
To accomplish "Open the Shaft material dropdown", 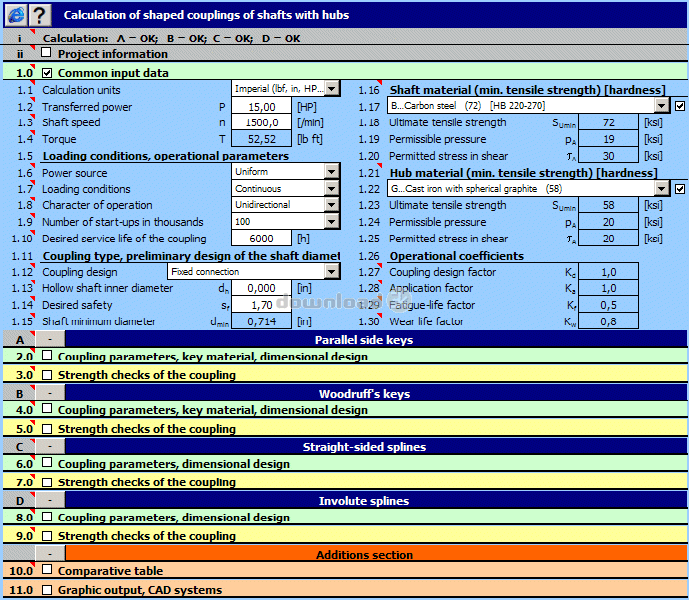I will click(661, 106).
